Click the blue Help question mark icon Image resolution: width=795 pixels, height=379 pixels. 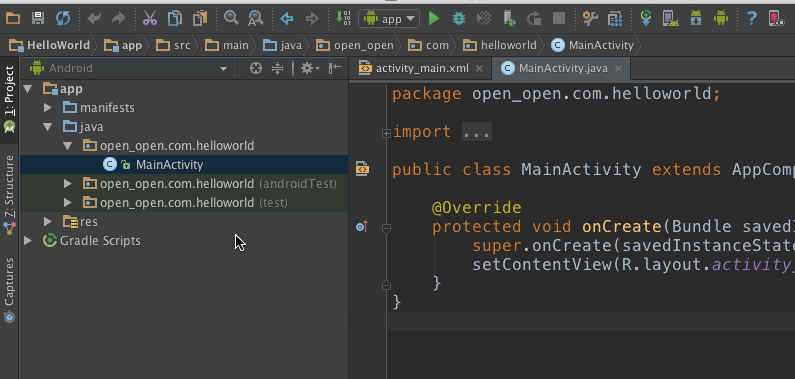point(751,19)
